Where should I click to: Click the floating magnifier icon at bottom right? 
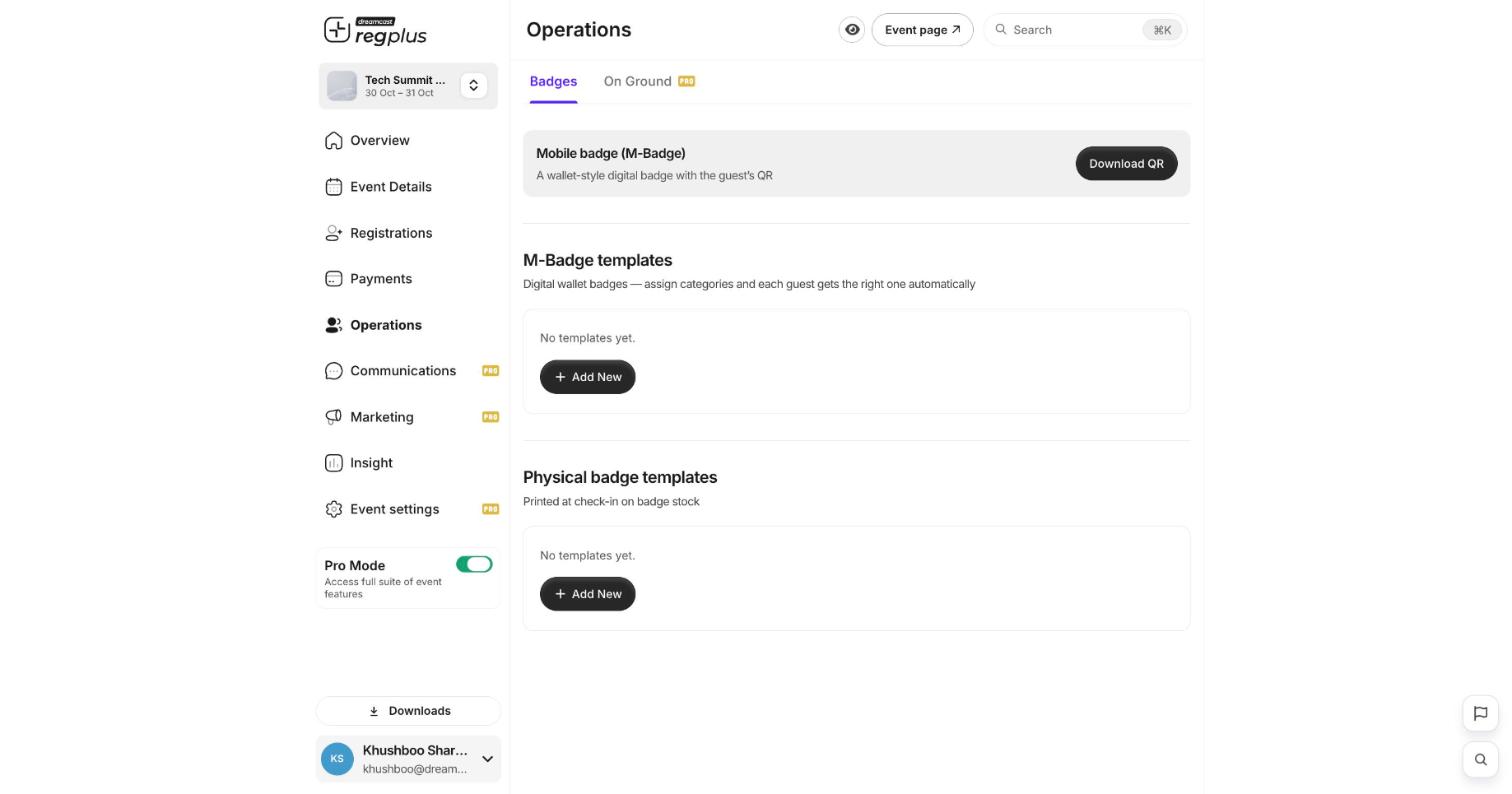click(x=1481, y=759)
